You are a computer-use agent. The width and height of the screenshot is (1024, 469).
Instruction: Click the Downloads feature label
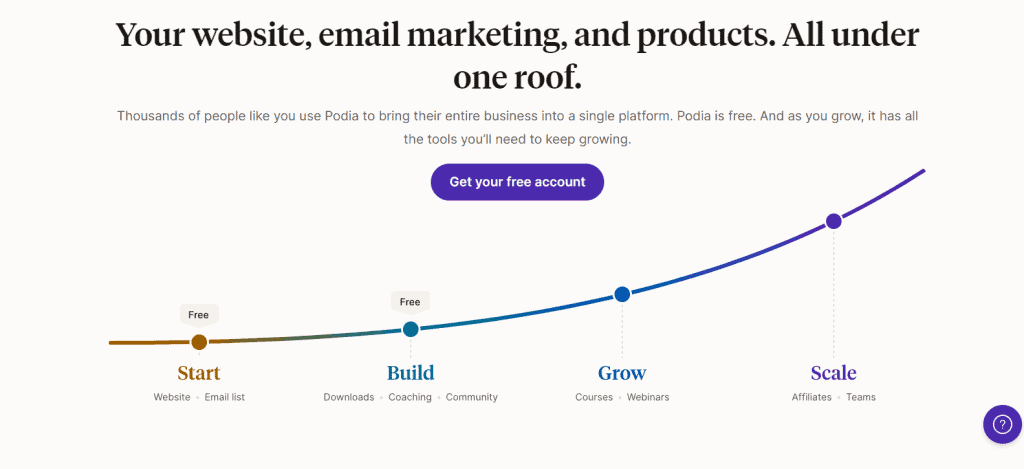pos(349,397)
